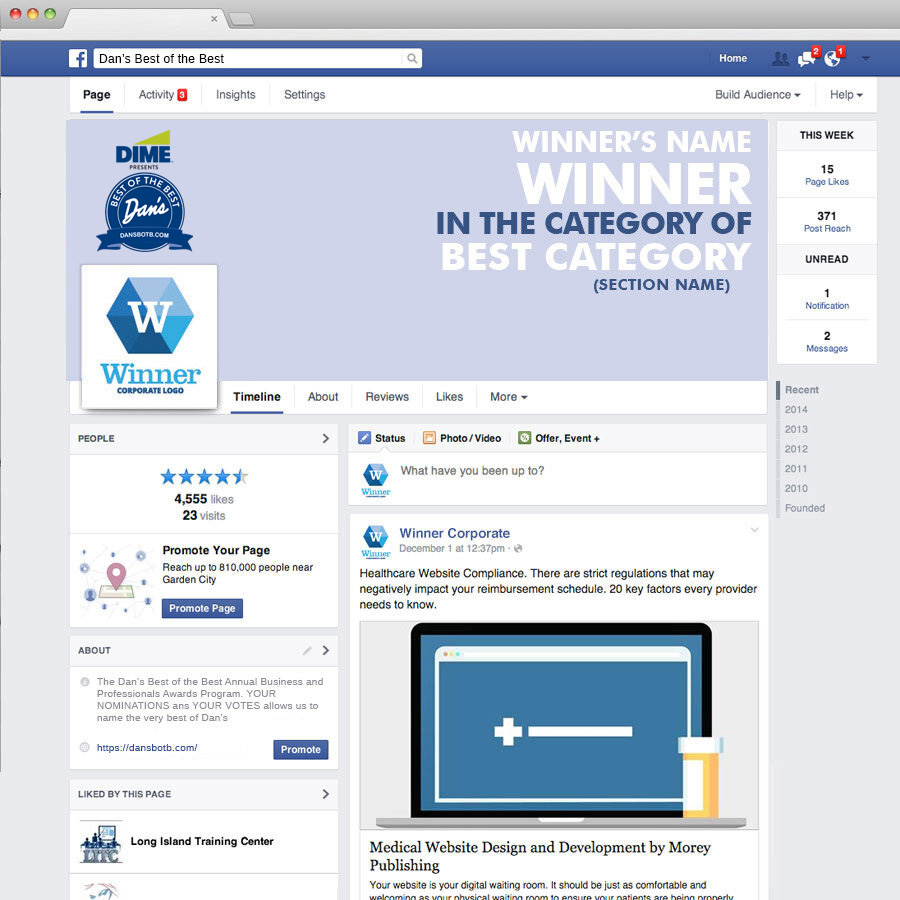The width and height of the screenshot is (900, 900).
Task: Click the Facebook logo icon
Action: (x=78, y=58)
